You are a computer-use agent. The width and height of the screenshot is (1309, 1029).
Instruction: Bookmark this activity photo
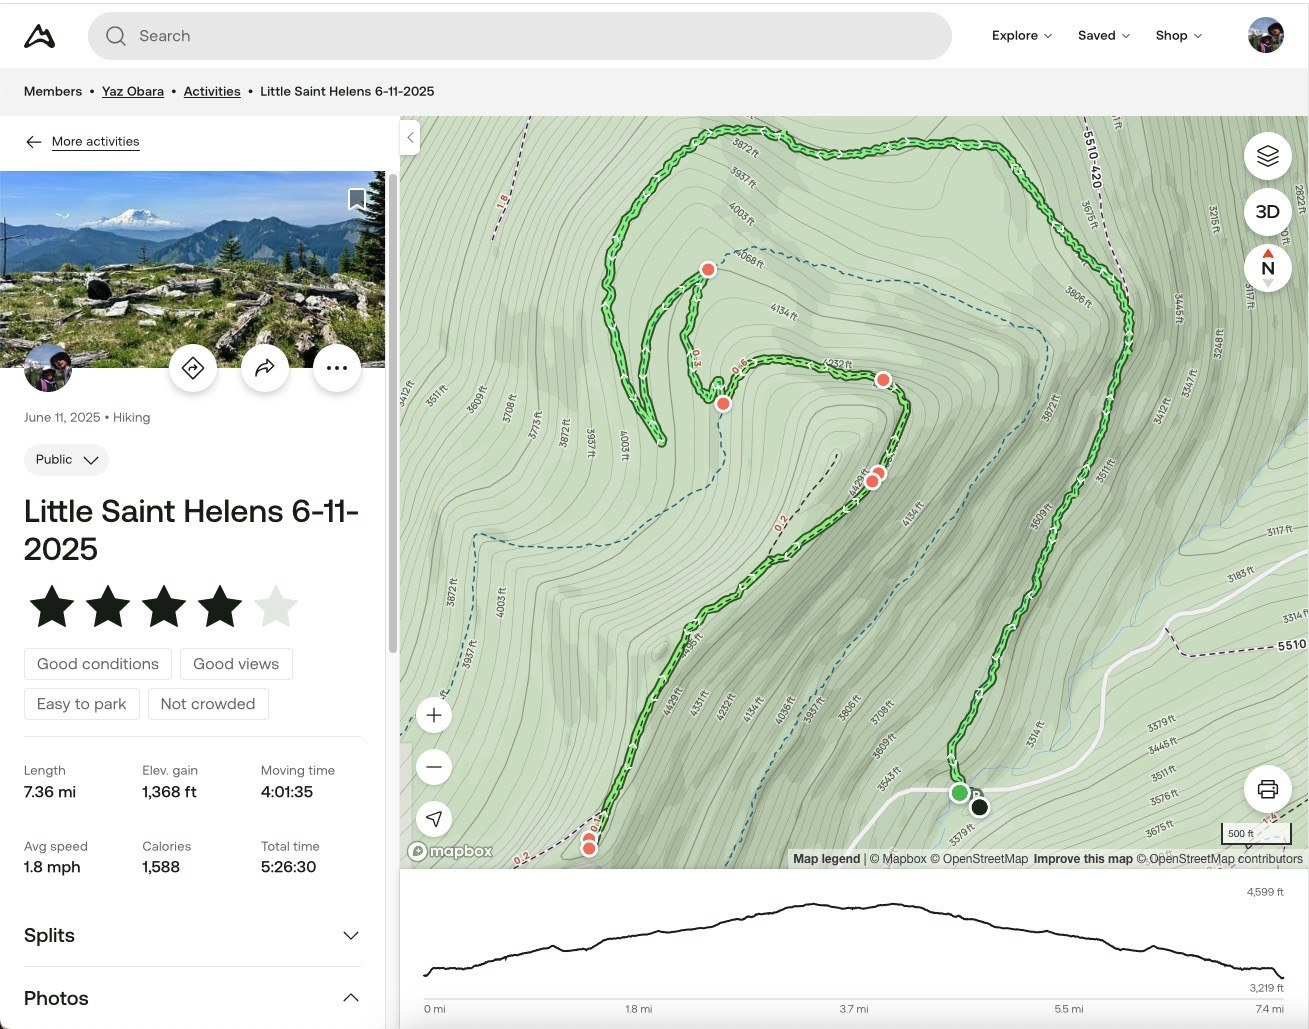click(x=357, y=199)
